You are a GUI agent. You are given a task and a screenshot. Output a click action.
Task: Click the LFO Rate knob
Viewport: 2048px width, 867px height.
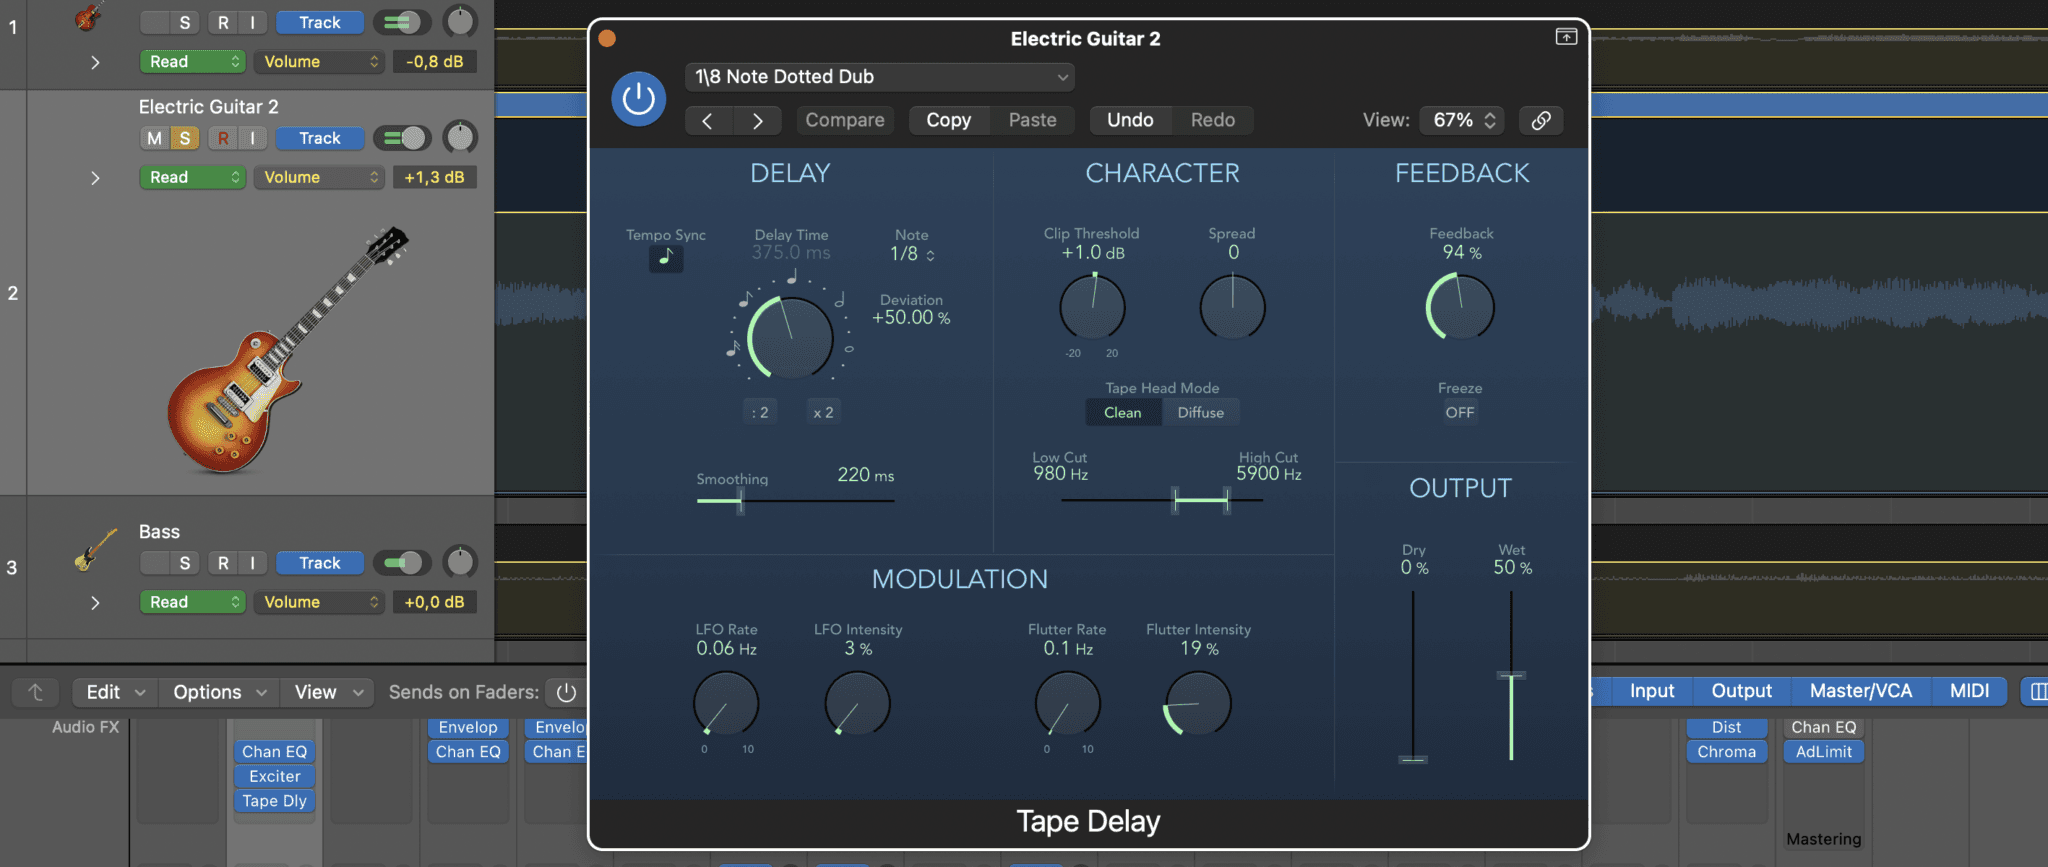click(x=726, y=703)
